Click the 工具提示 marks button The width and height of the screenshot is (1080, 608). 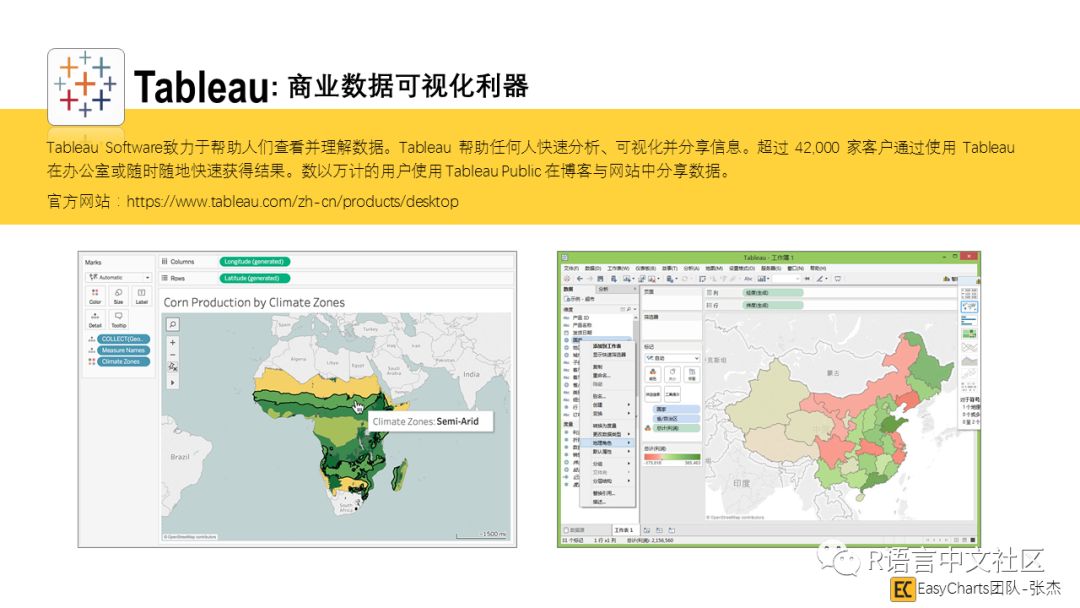coord(672,395)
